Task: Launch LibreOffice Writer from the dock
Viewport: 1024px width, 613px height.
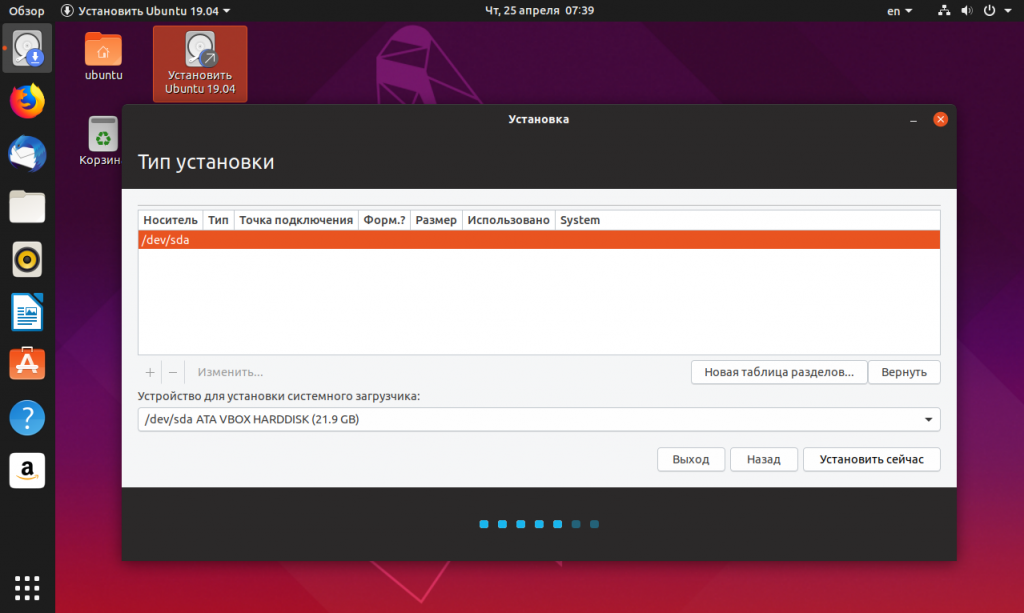Action: tap(27, 312)
